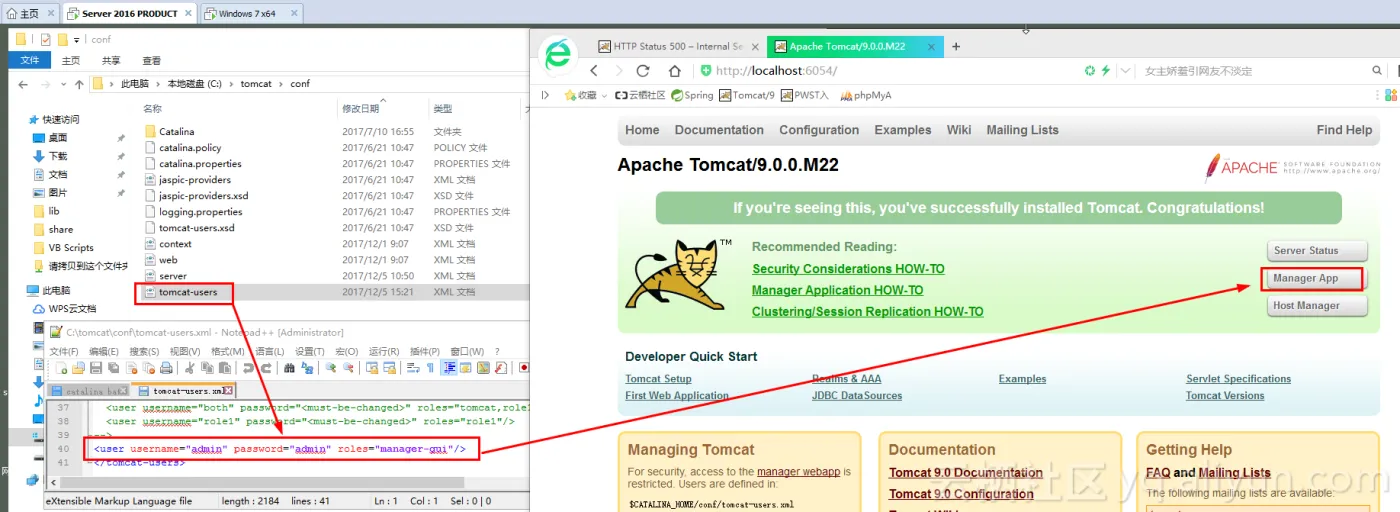The width and height of the screenshot is (1400, 512).
Task: Click the browser Home icon
Action: tap(675, 71)
